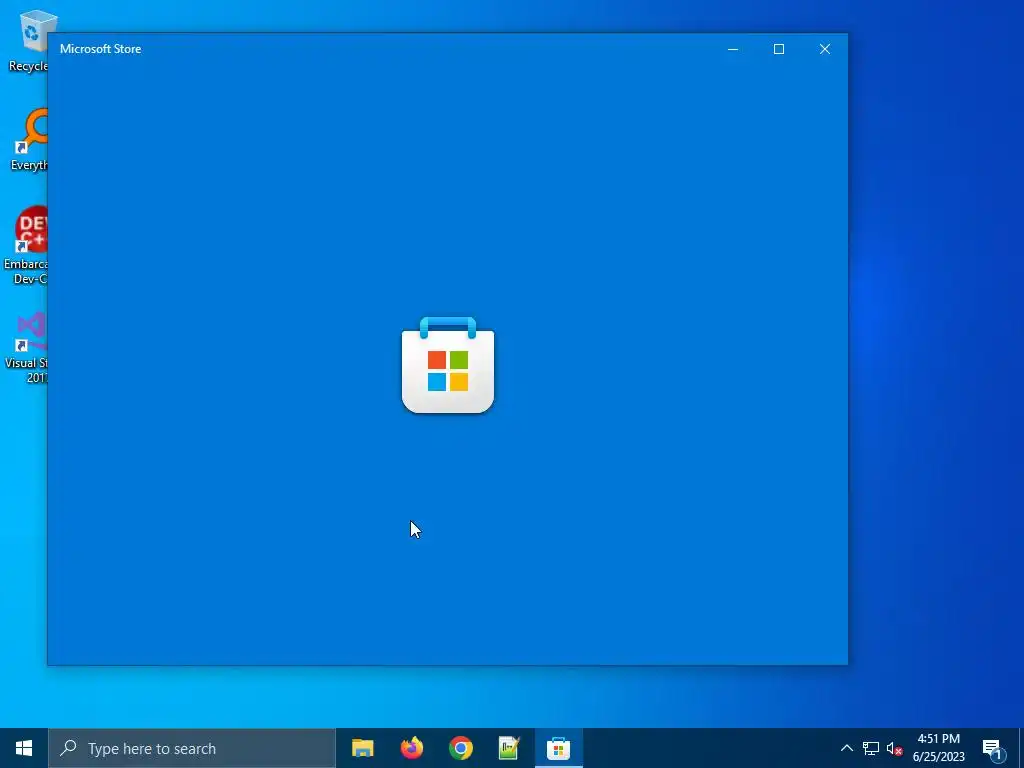The height and width of the screenshot is (768, 1024).
Task: Open the network status tray icon
Action: click(871, 748)
